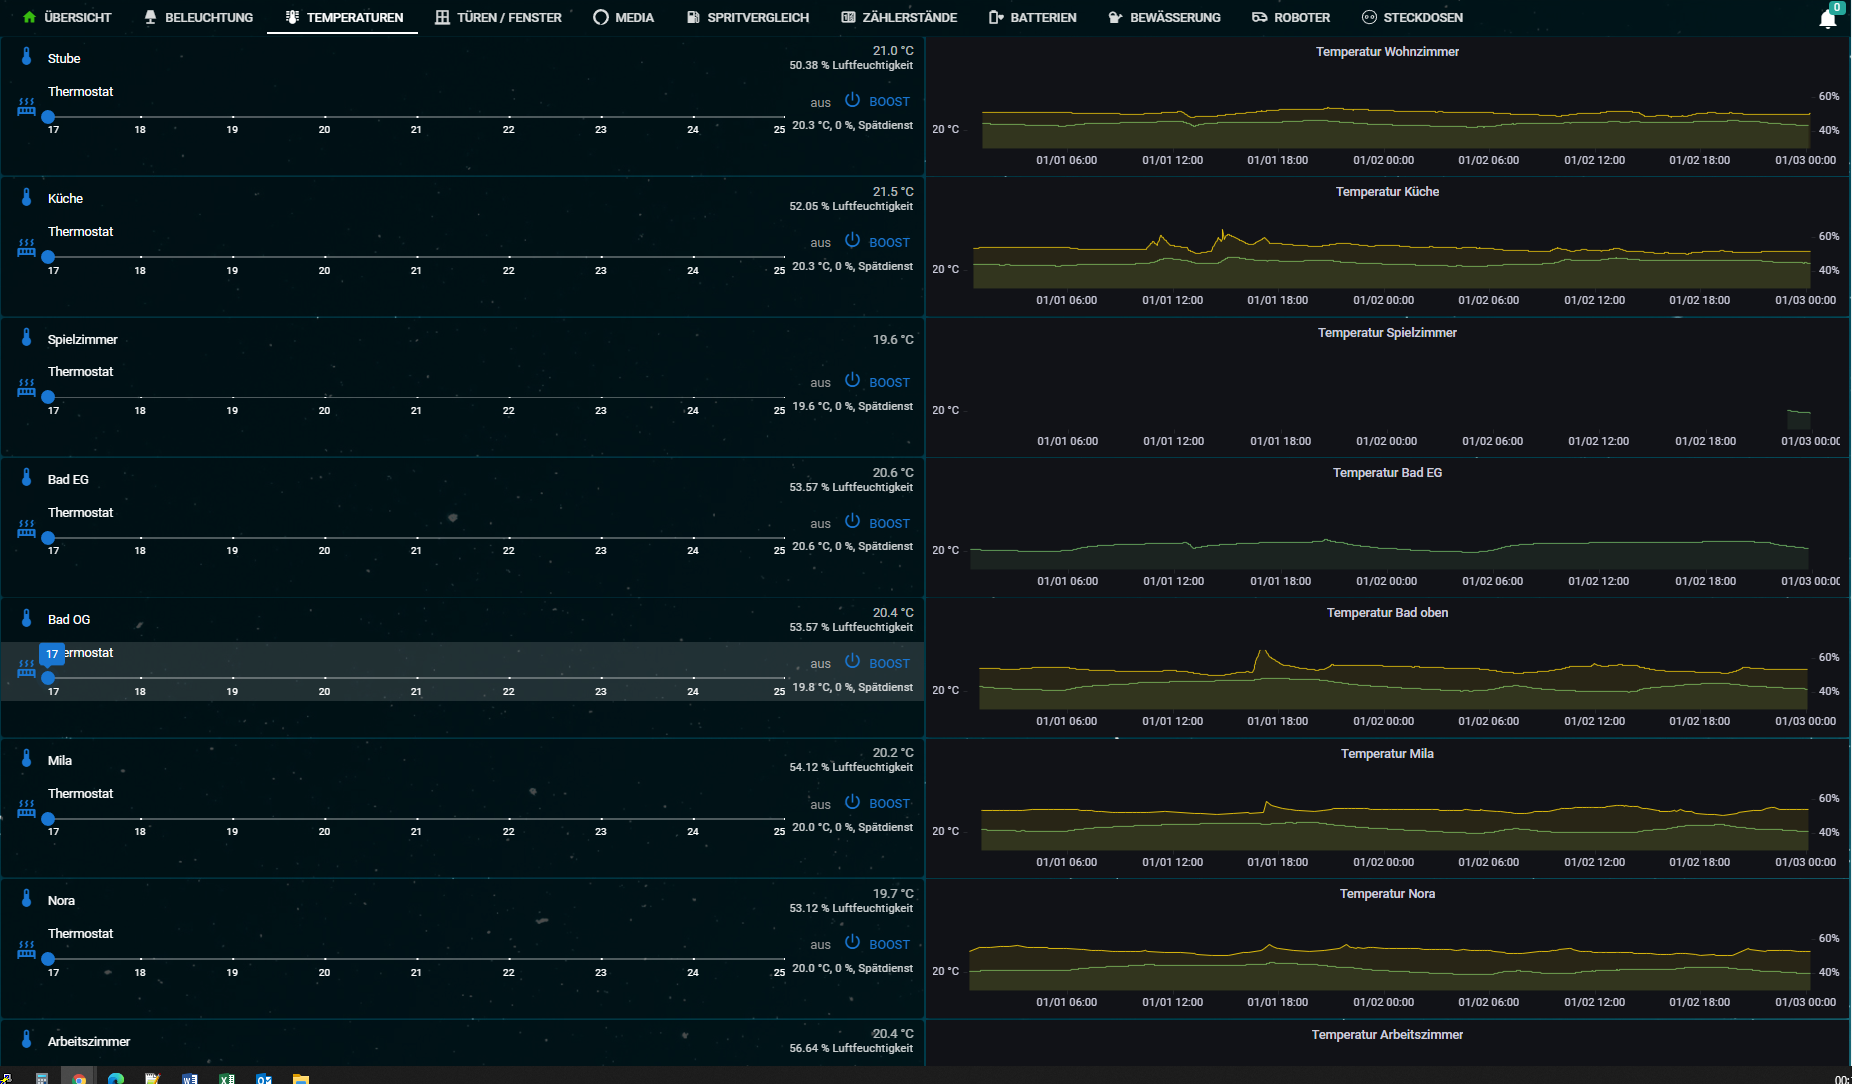
Task: Activate BOOST for Stube thermostat
Action: [x=889, y=102]
